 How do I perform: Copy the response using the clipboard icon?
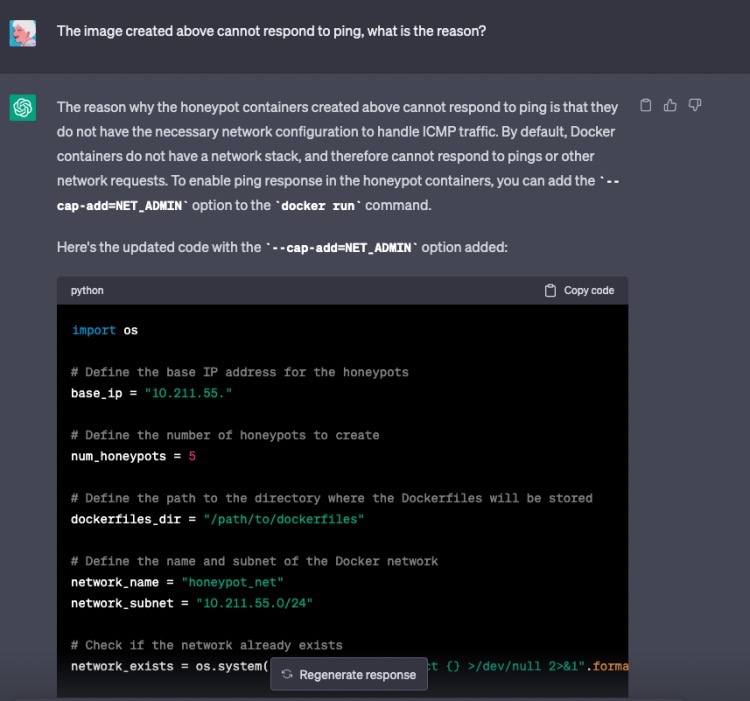point(646,105)
